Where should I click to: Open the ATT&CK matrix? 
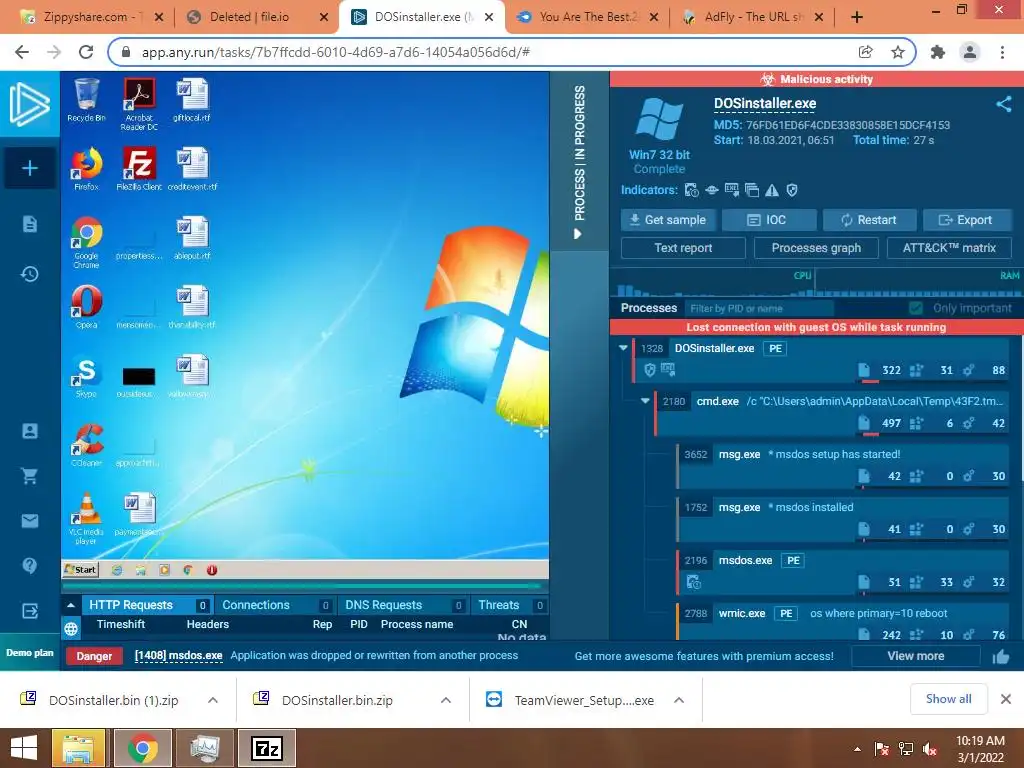[949, 248]
